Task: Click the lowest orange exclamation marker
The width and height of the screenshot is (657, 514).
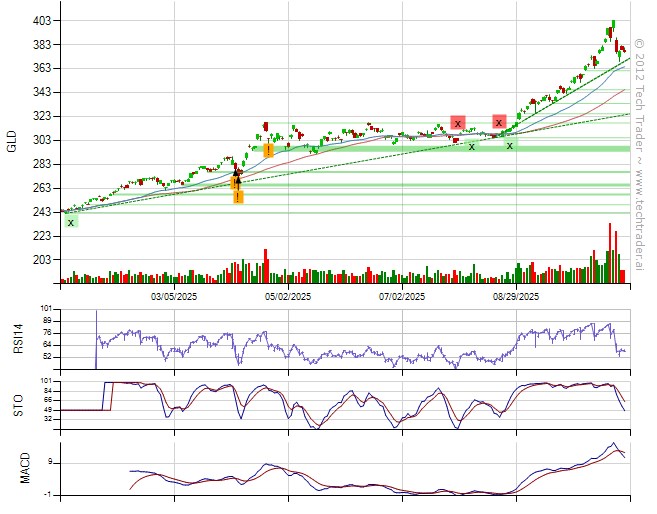Action: (238, 197)
